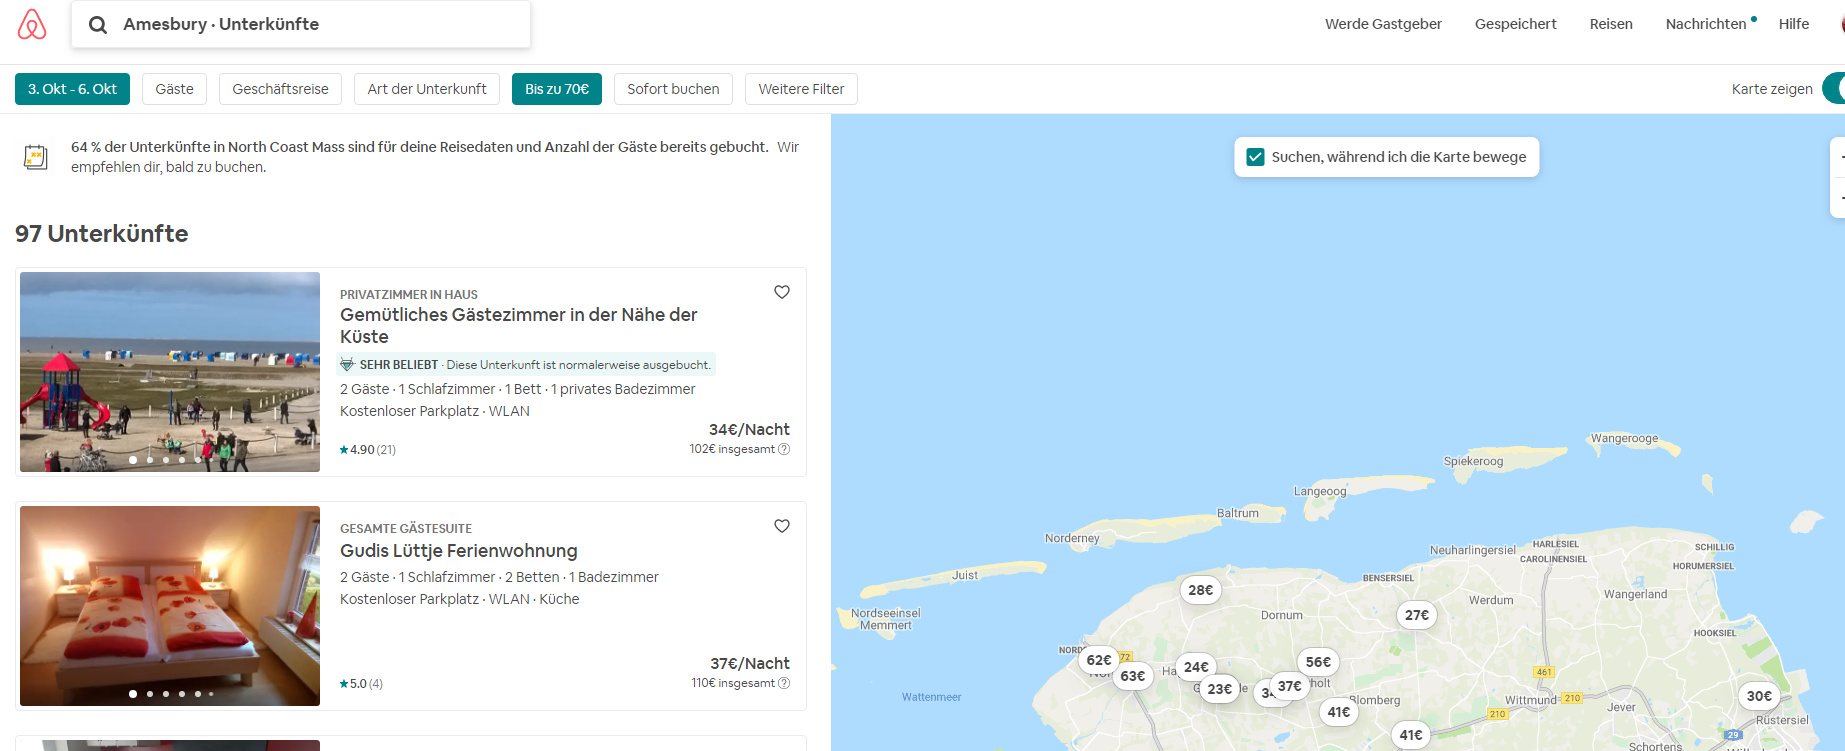Click the 30€ map price marker
Viewport: 1845px width, 751px height.
tap(1760, 696)
